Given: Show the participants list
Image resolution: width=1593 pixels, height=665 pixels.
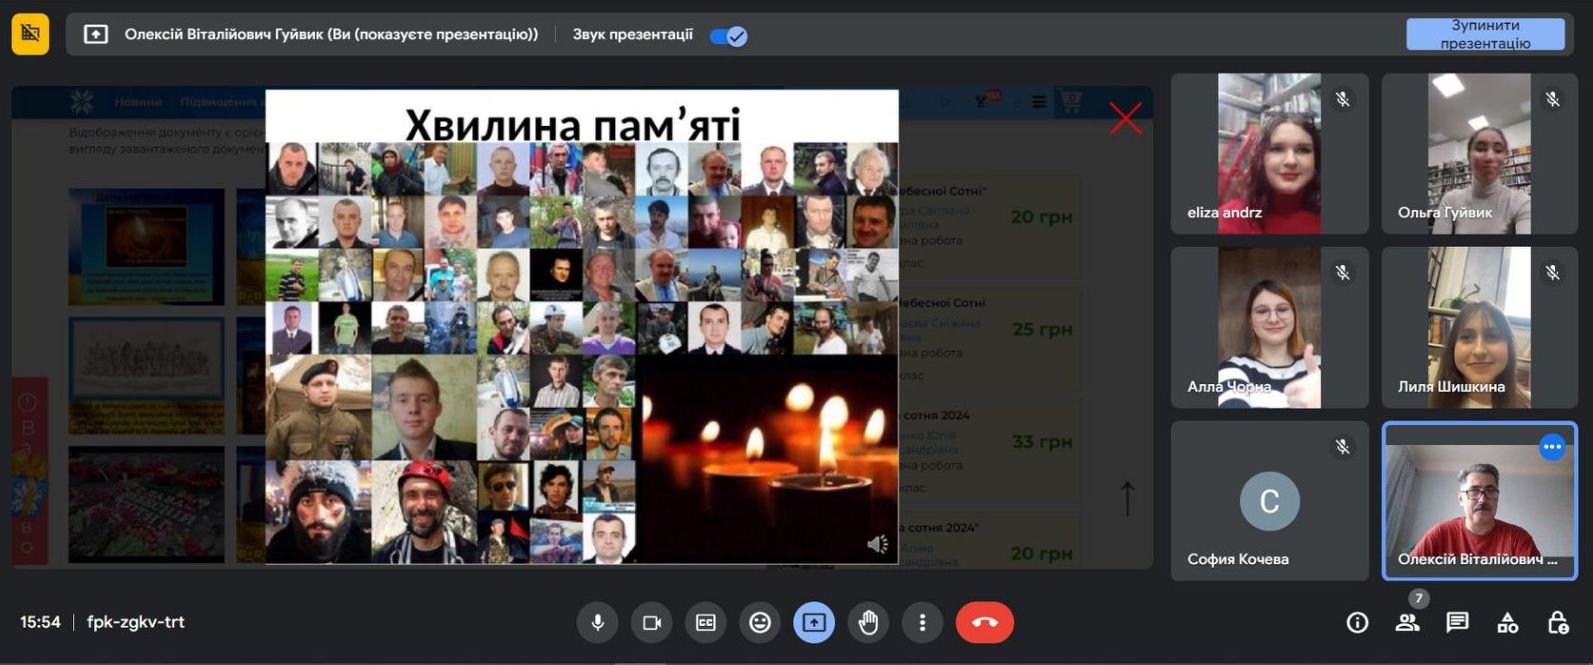Looking at the screenshot, I should 1407,623.
